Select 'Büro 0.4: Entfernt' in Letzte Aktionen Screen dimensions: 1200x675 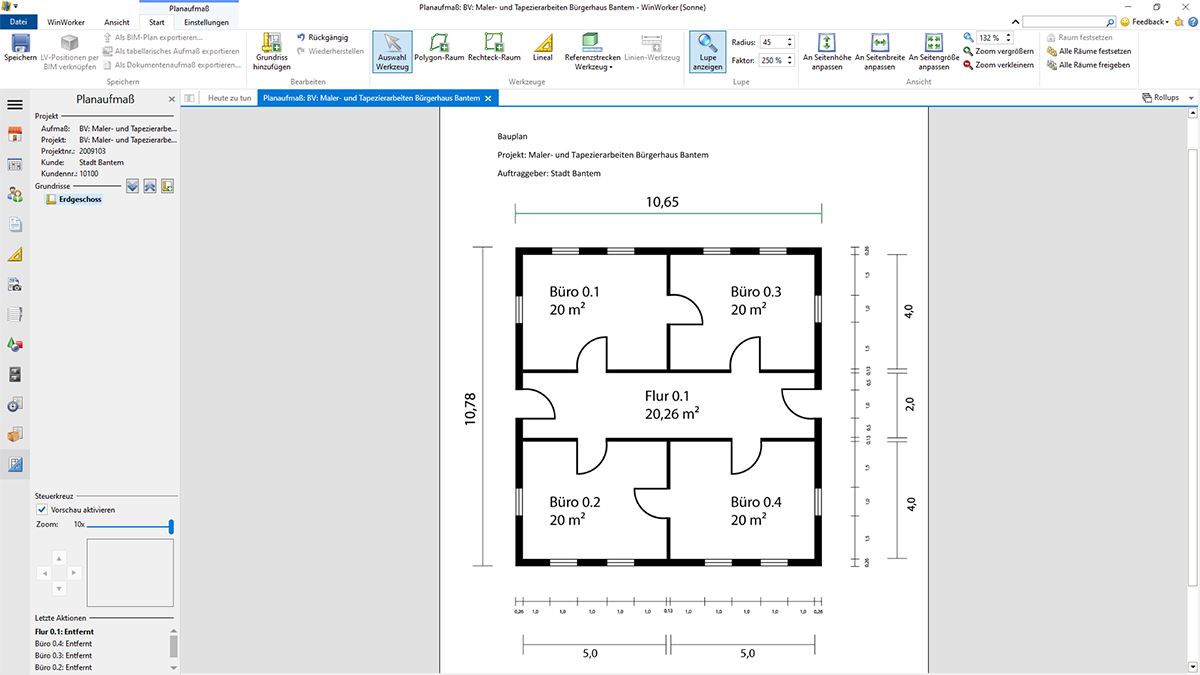(x=63, y=644)
